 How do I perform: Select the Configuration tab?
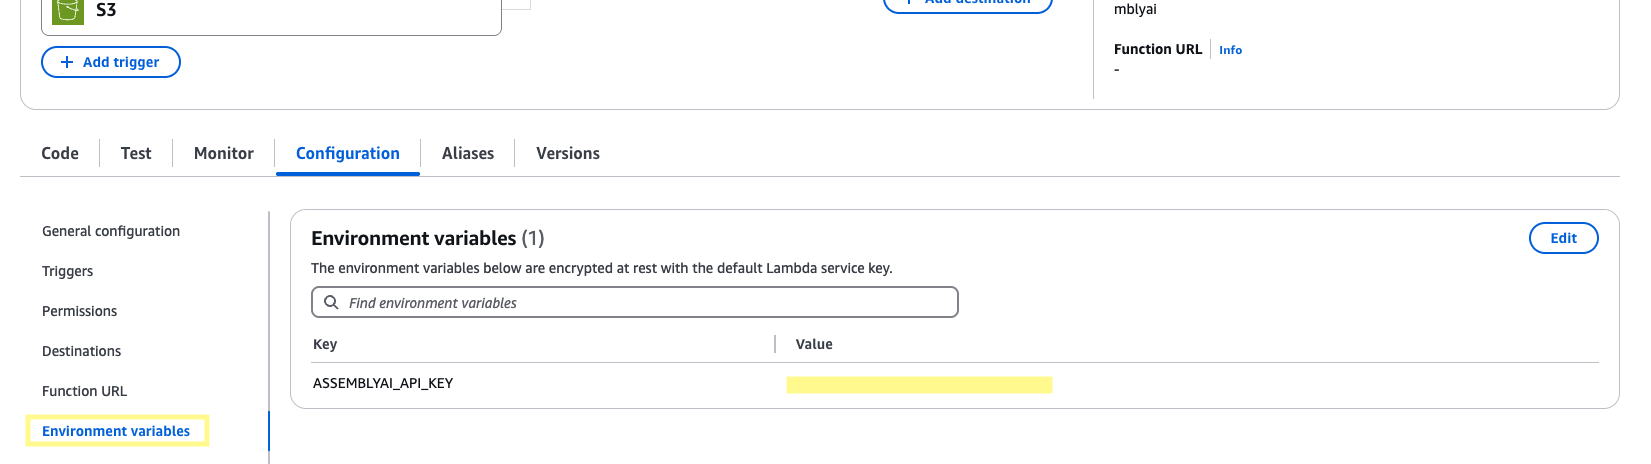pos(348,153)
